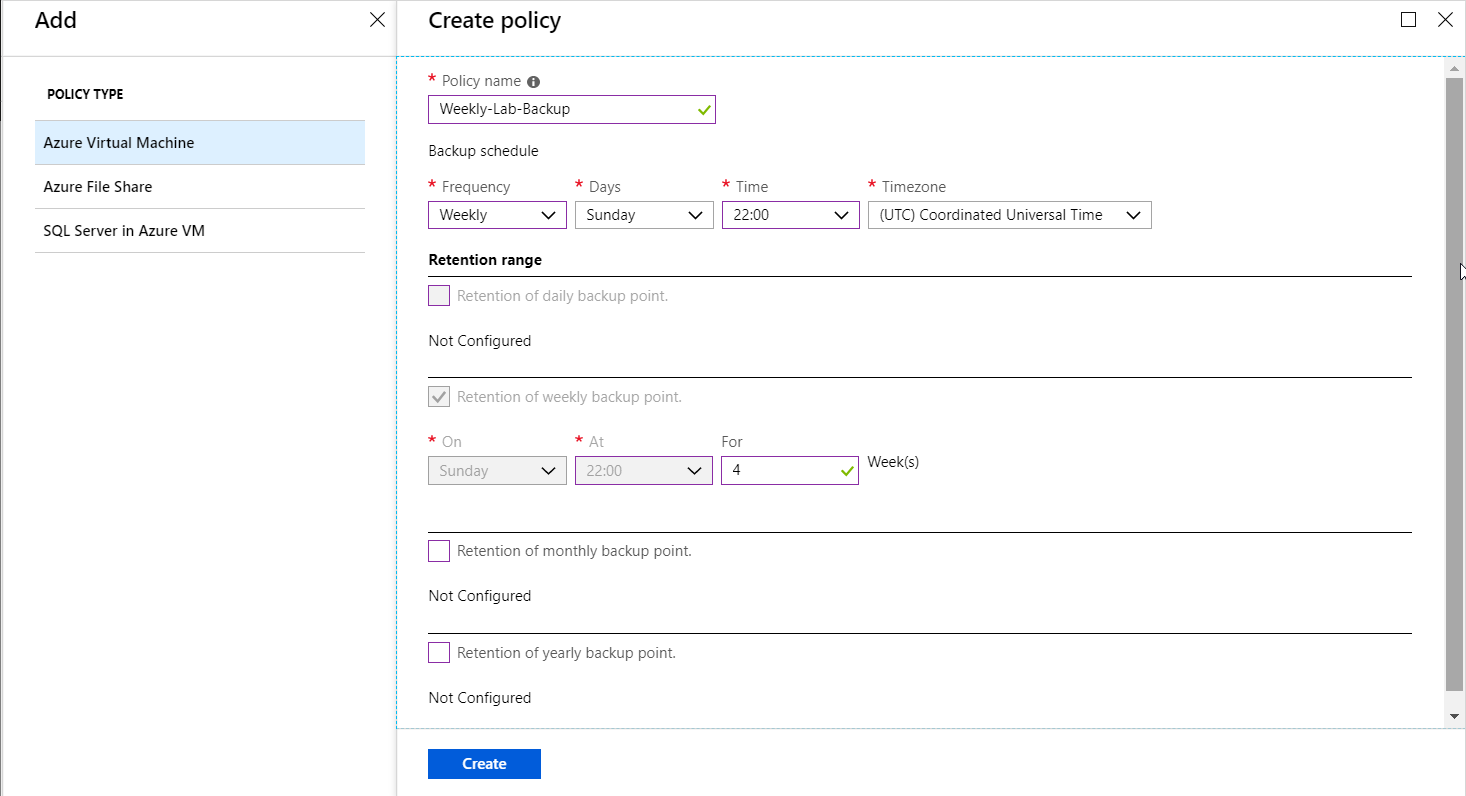Viewport: 1466px width, 796px height.
Task: Open the Timezone dropdown
Action: point(1009,215)
